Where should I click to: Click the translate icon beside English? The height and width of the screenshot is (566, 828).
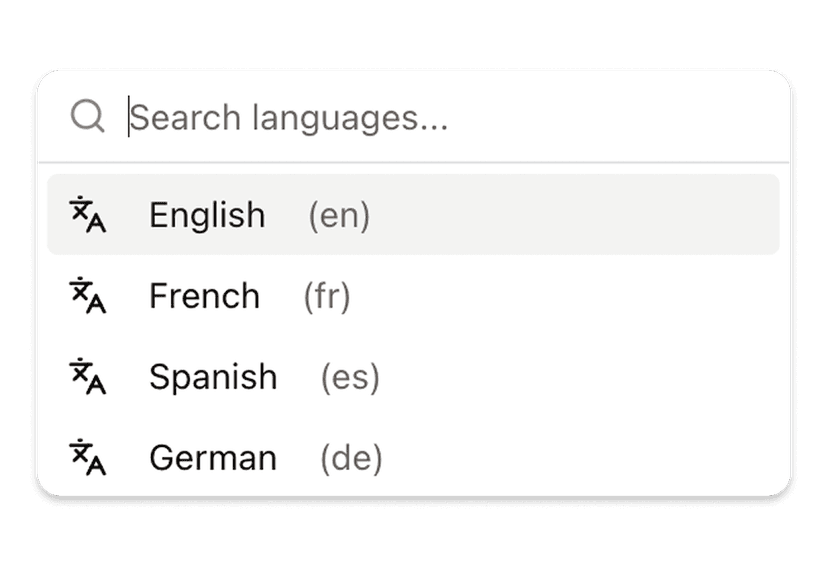[x=88, y=215]
